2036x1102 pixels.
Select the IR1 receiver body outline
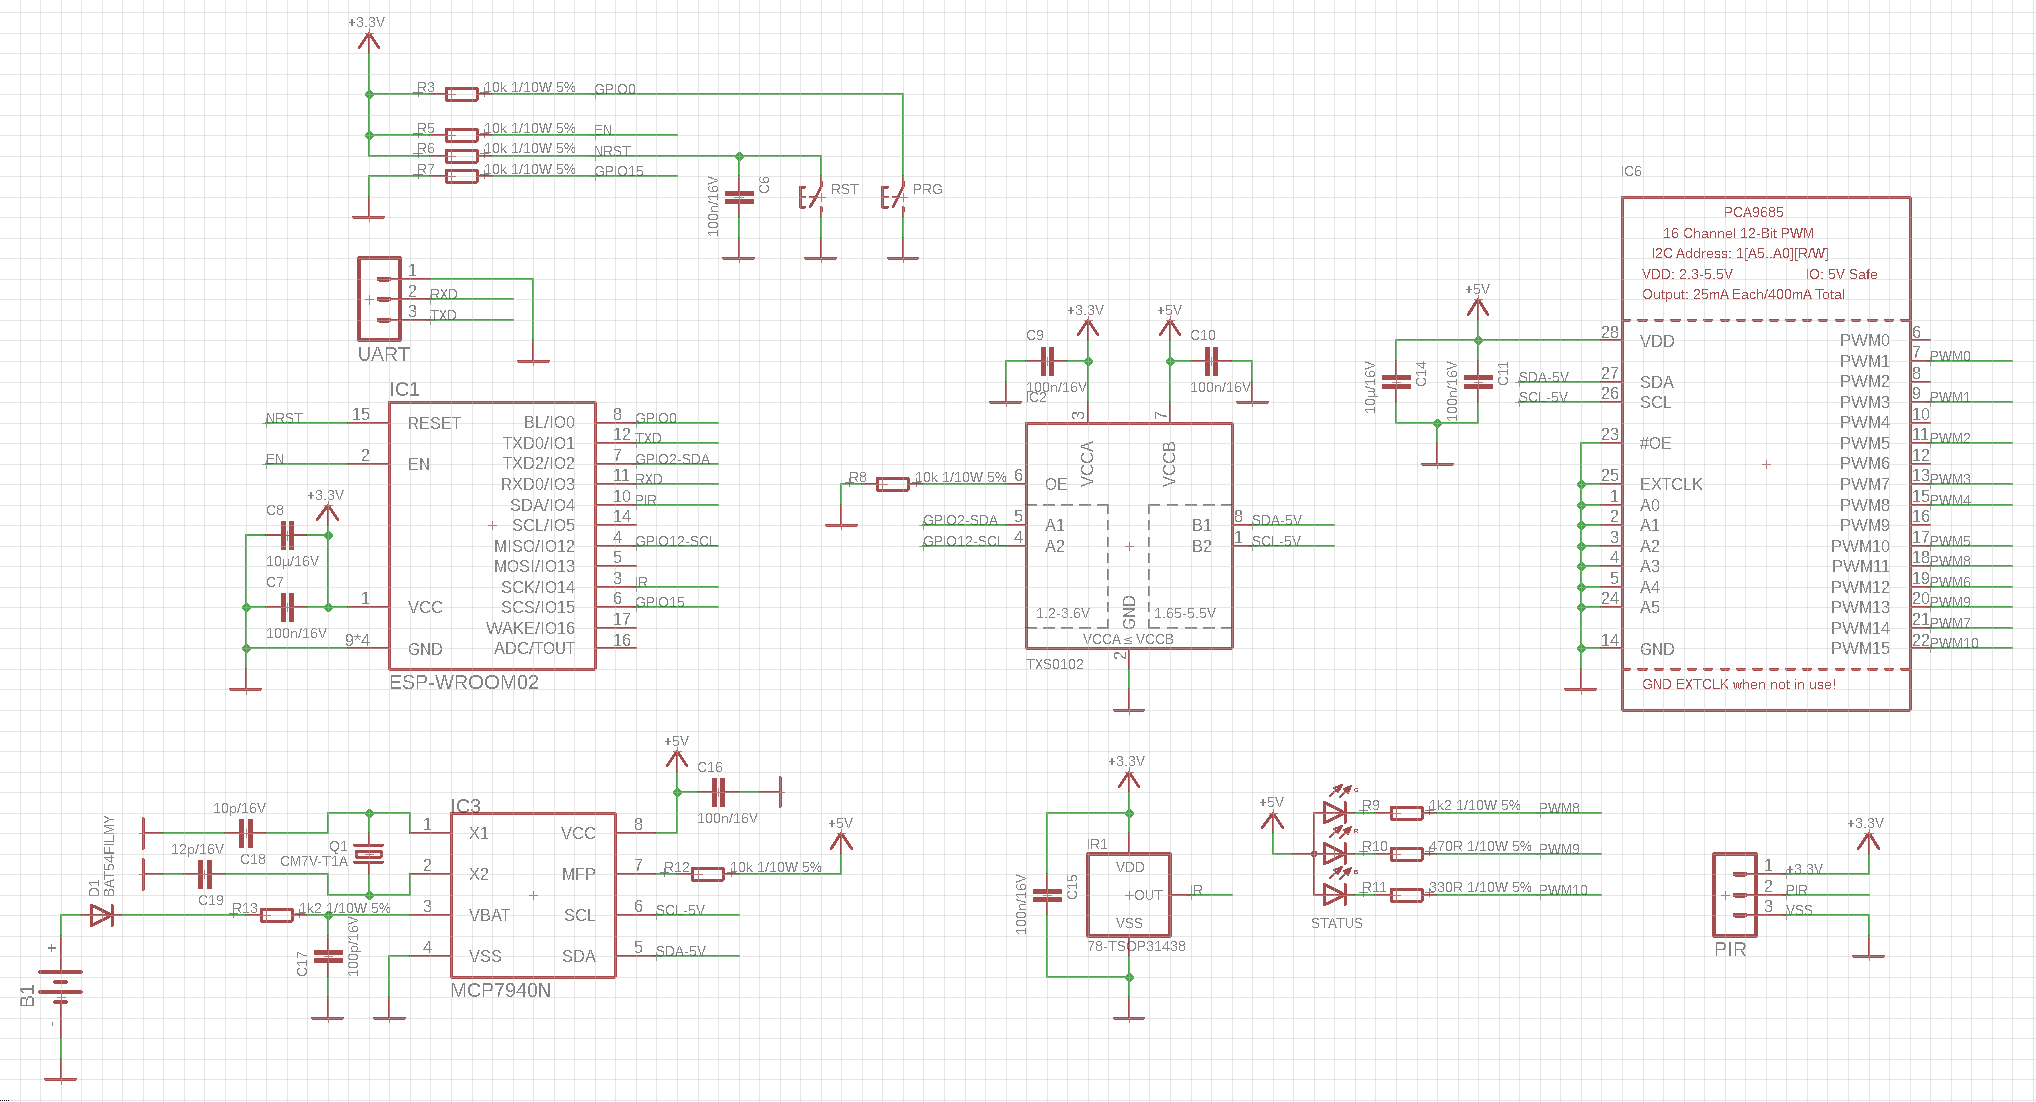(x=1128, y=895)
